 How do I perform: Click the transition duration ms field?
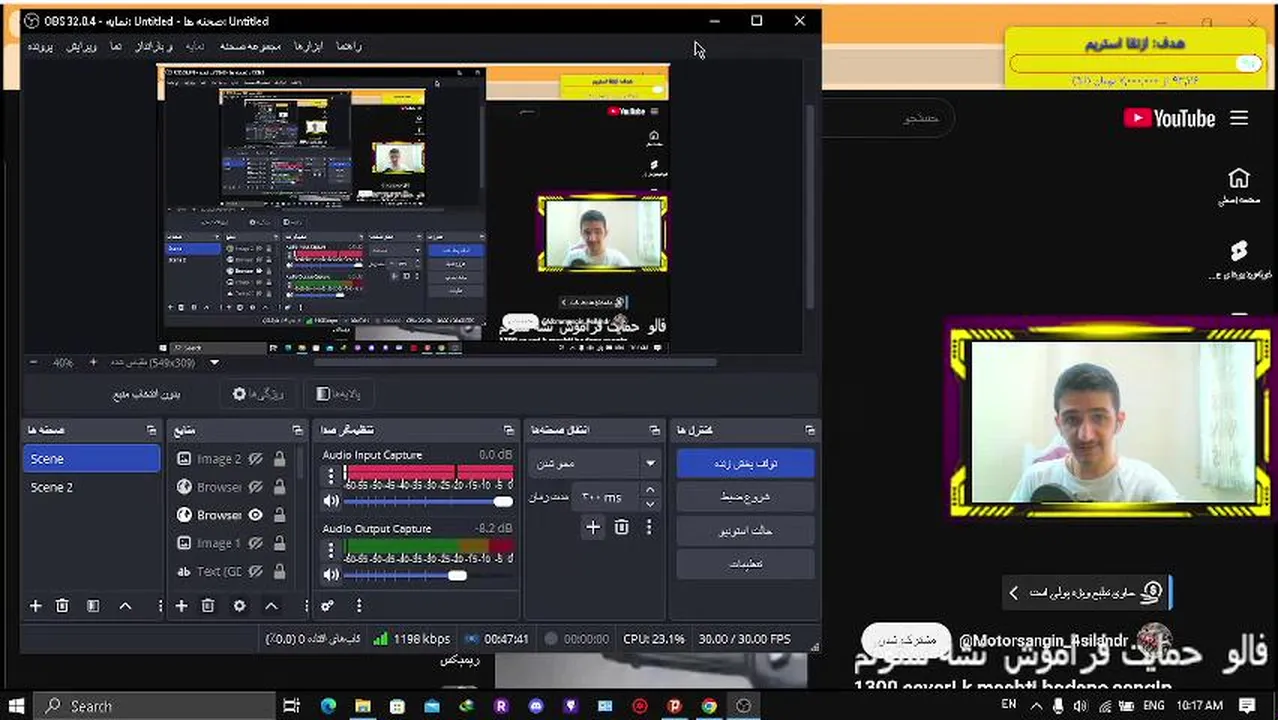click(607, 497)
